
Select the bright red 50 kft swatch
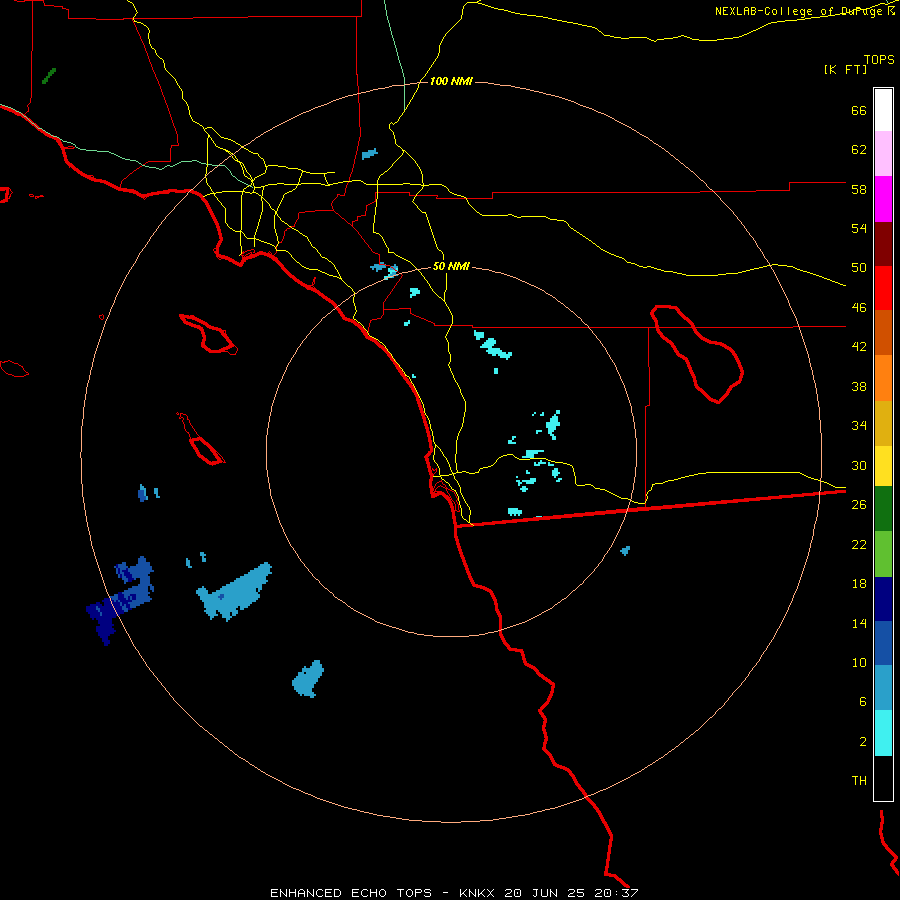(x=883, y=288)
